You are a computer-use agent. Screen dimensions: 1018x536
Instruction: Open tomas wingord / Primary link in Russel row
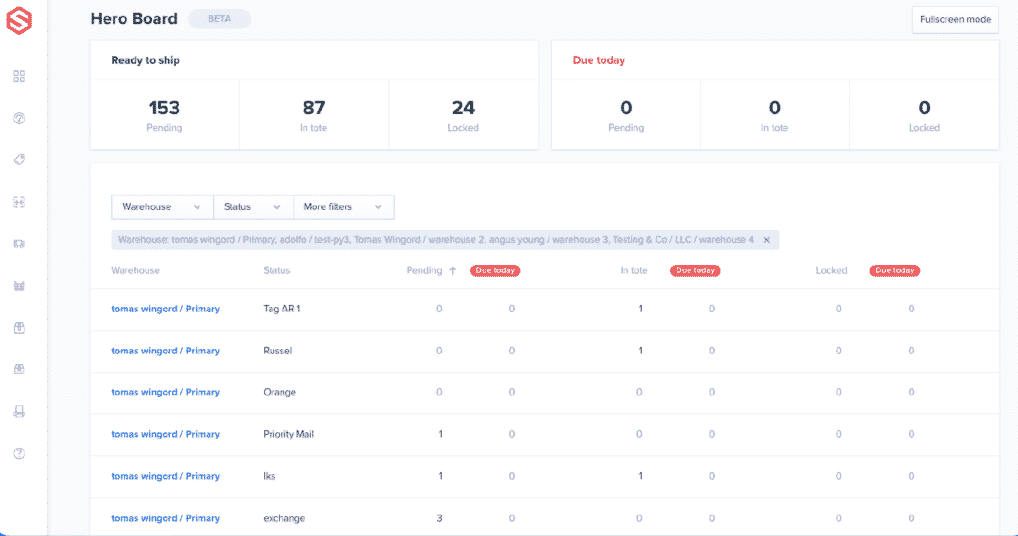166,350
